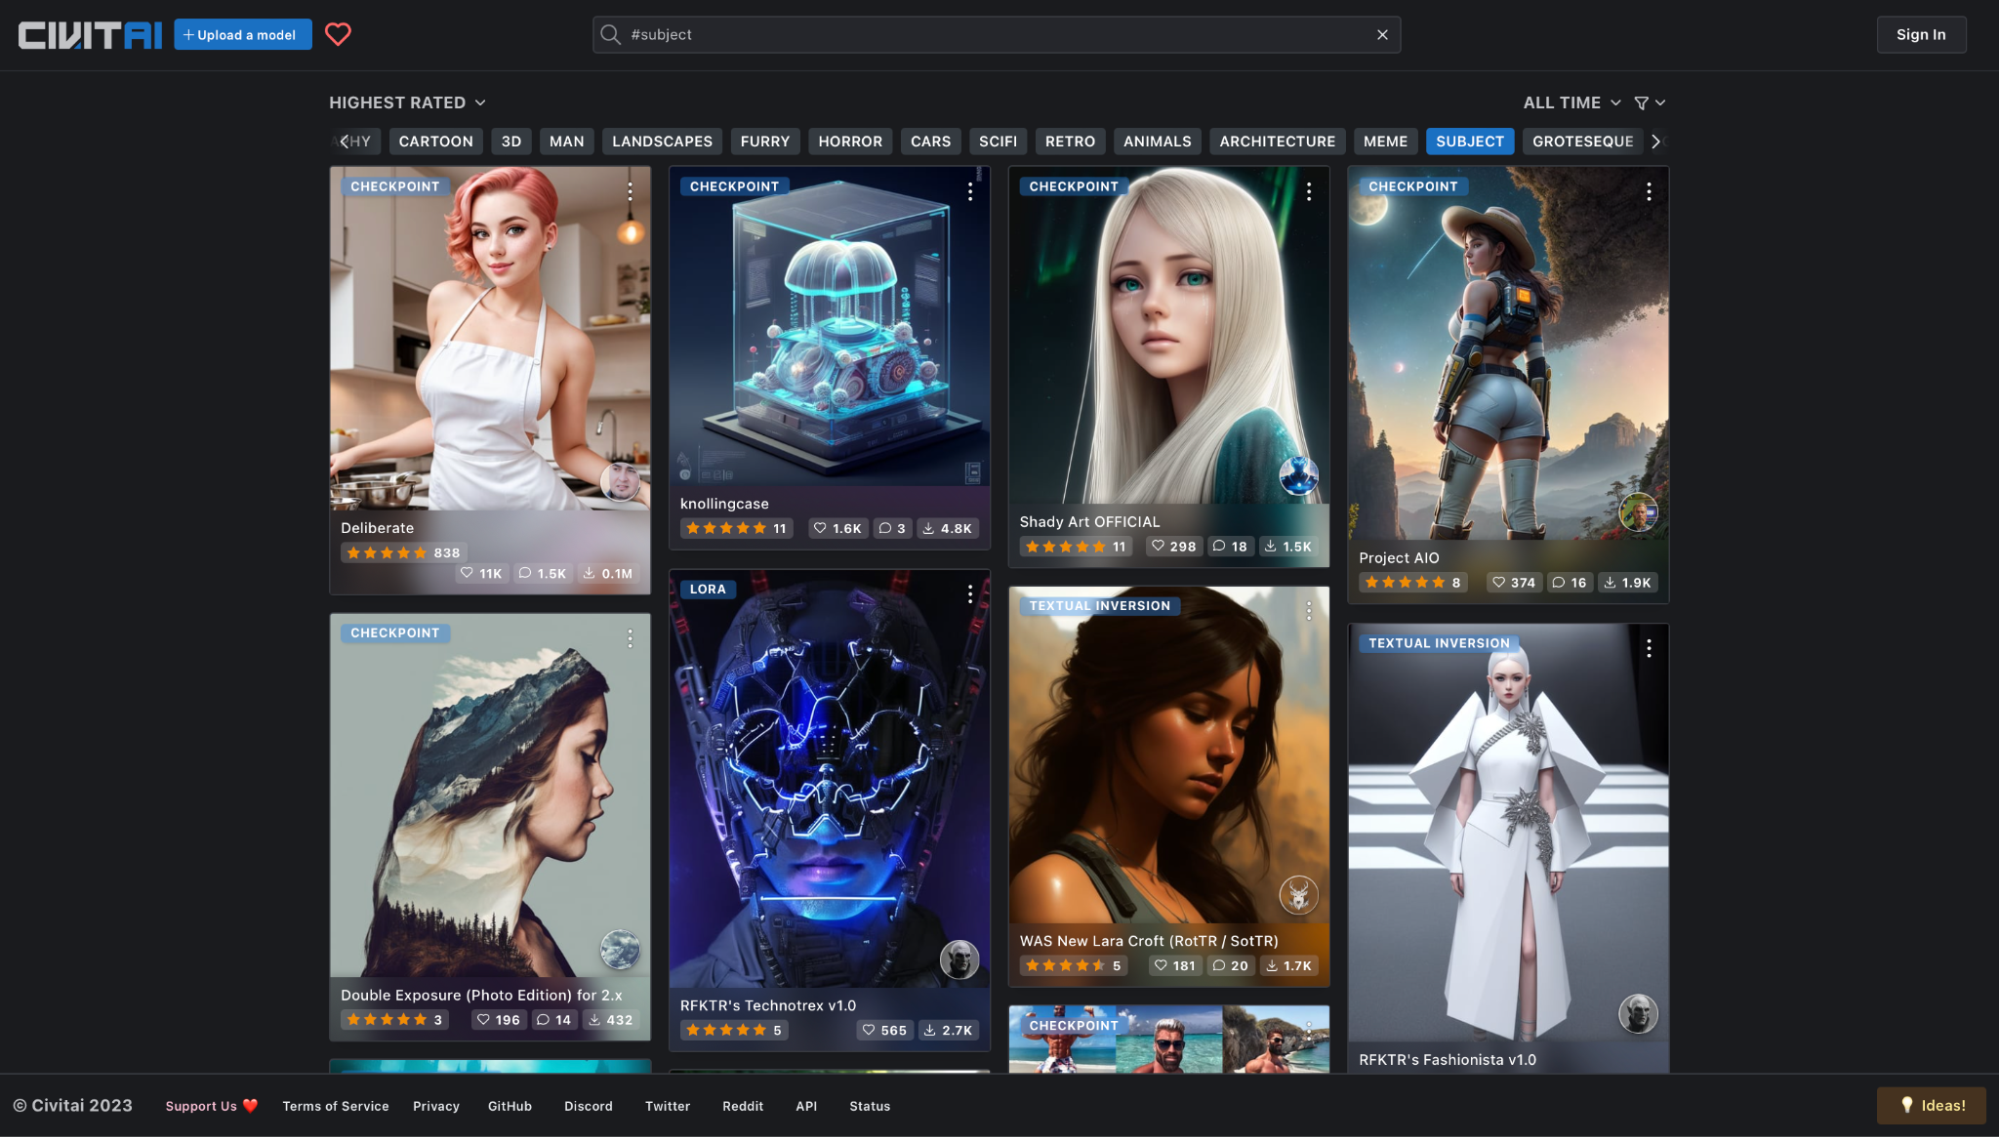
Task: Click the upload model icon button
Action: [187, 34]
